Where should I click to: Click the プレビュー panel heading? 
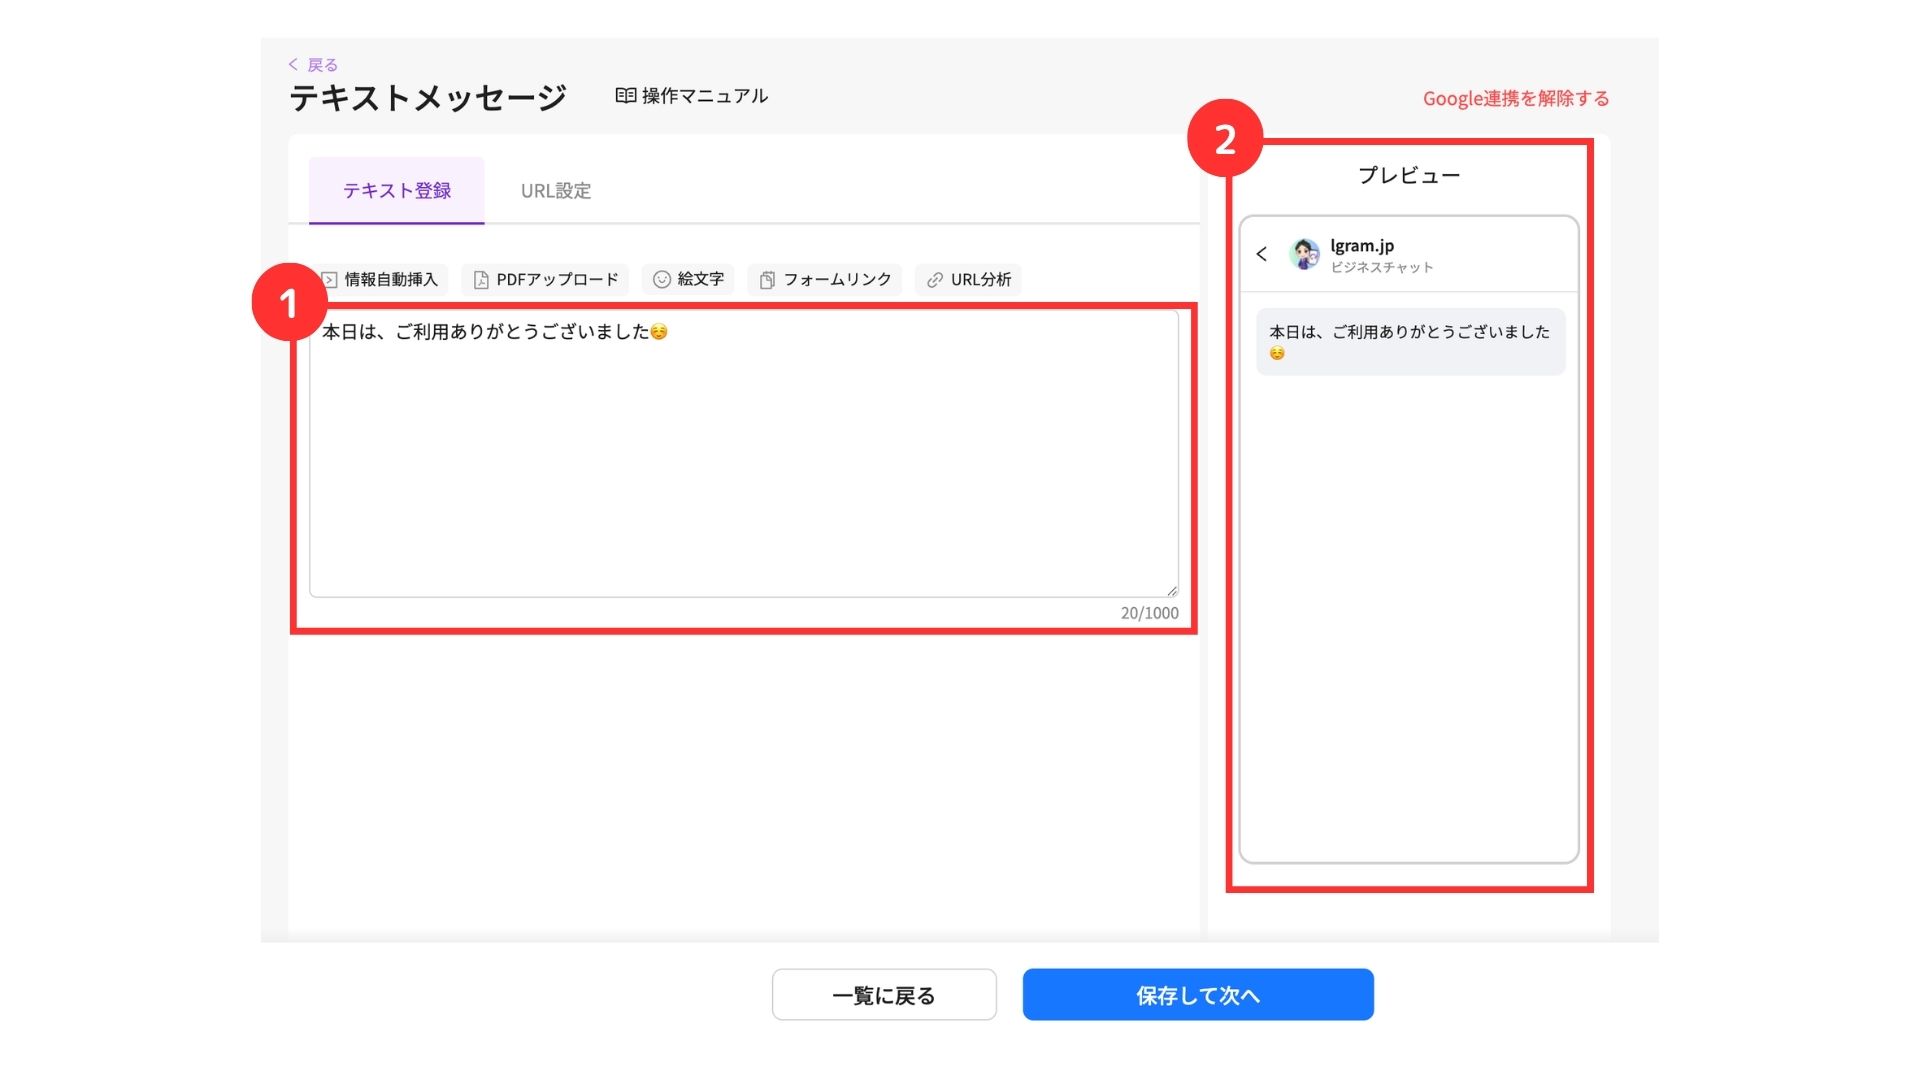pos(1409,175)
